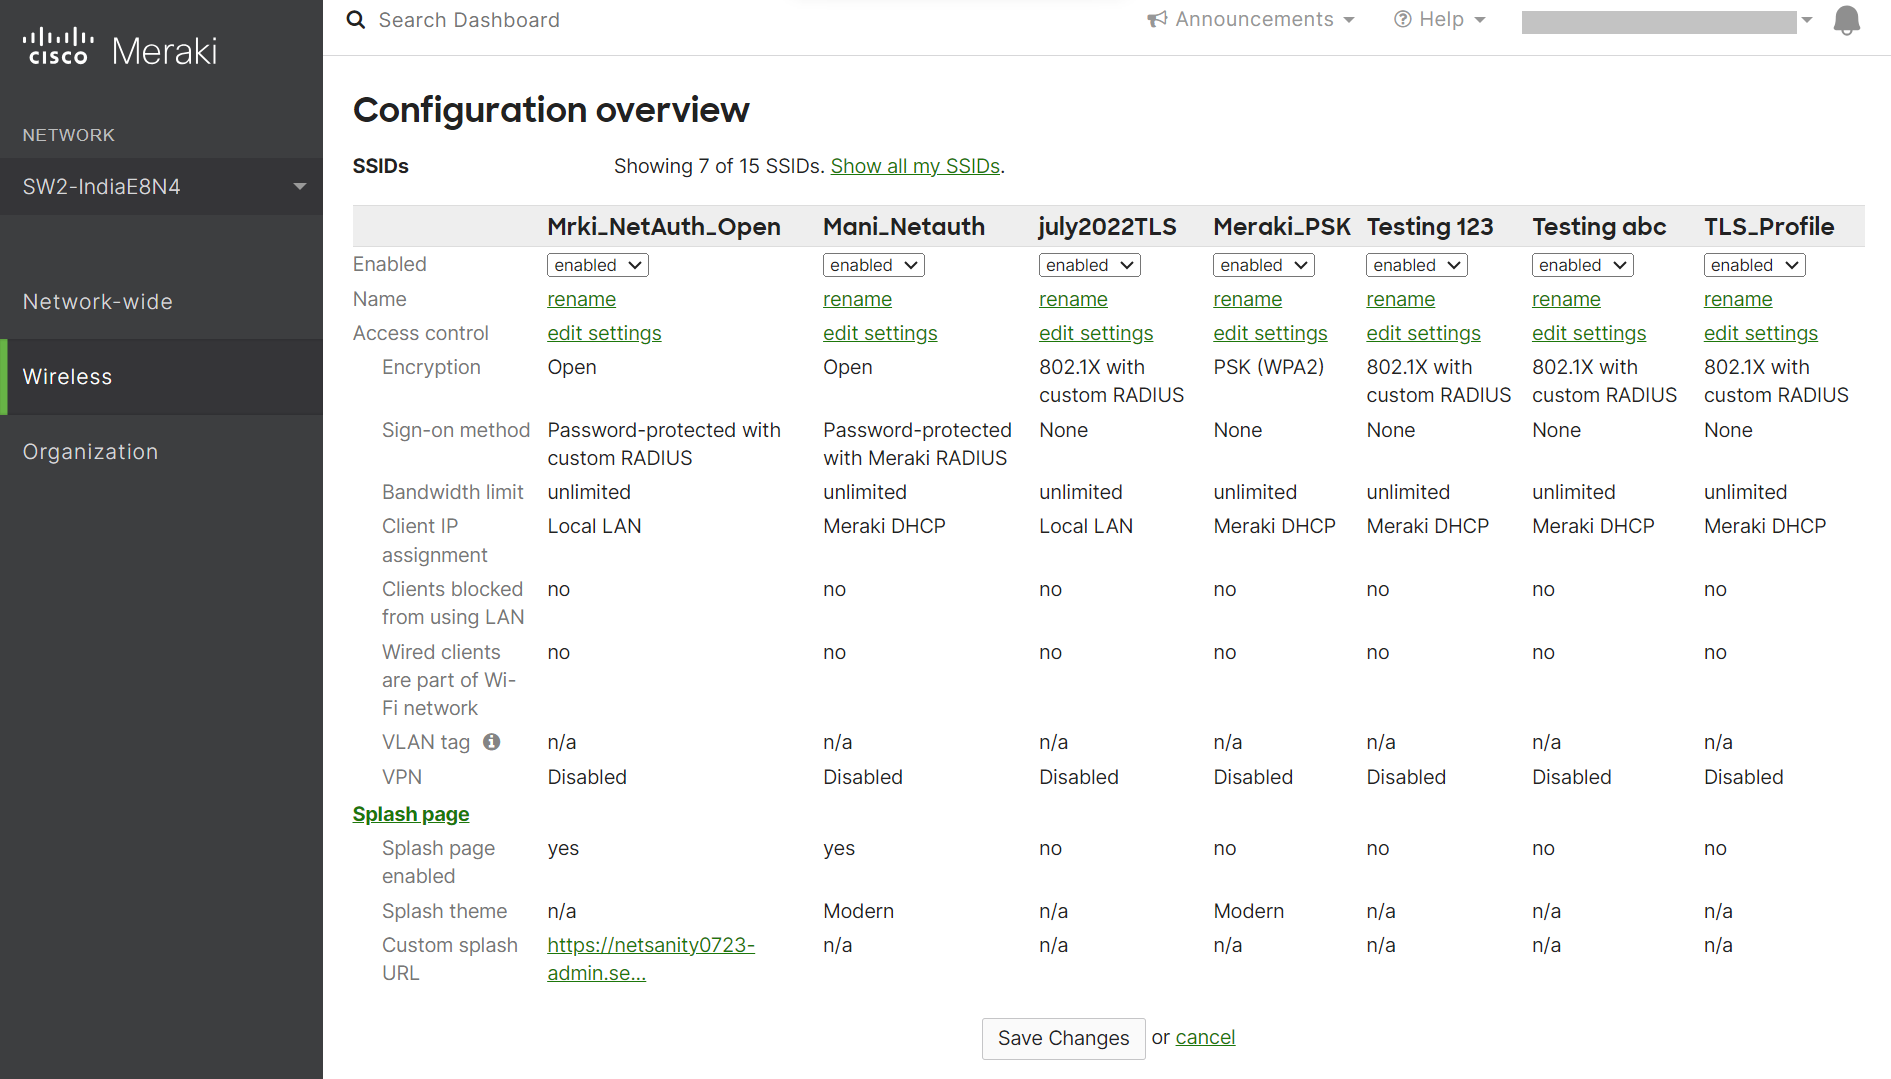Screen dimensions: 1891x1079
Task: Select the Mrki_NetAuth_Open column header
Action: coord(664,227)
